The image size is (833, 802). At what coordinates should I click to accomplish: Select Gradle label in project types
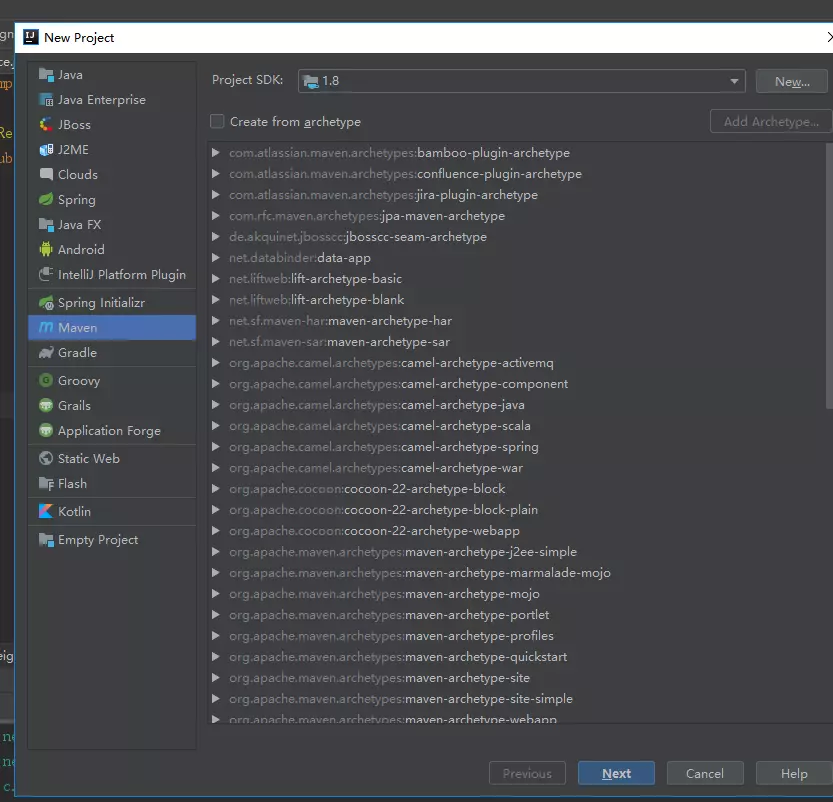[78, 353]
